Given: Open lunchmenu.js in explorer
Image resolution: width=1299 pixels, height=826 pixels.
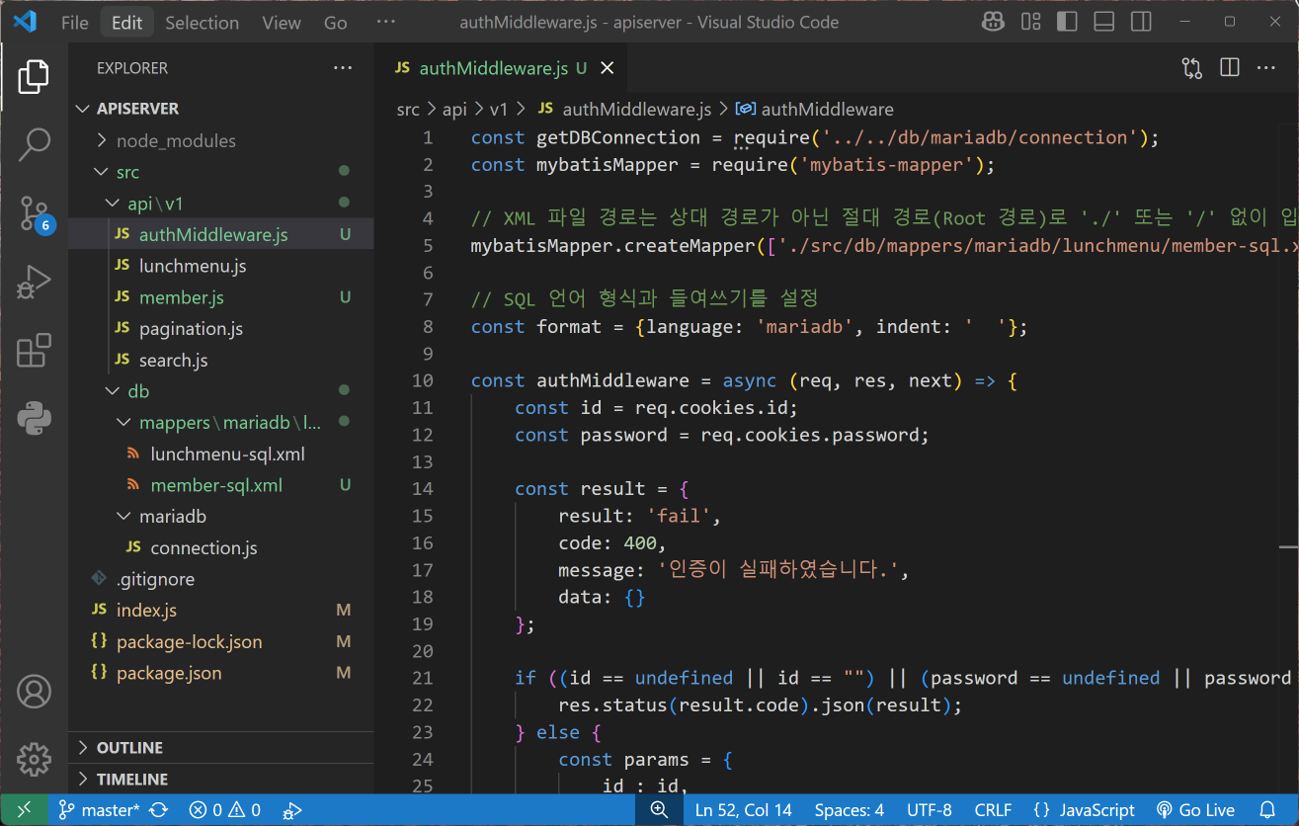Looking at the screenshot, I should 222,266.
